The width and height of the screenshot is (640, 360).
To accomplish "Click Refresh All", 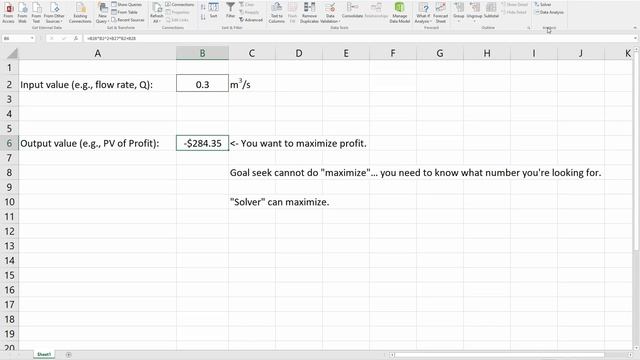I will [x=157, y=13].
